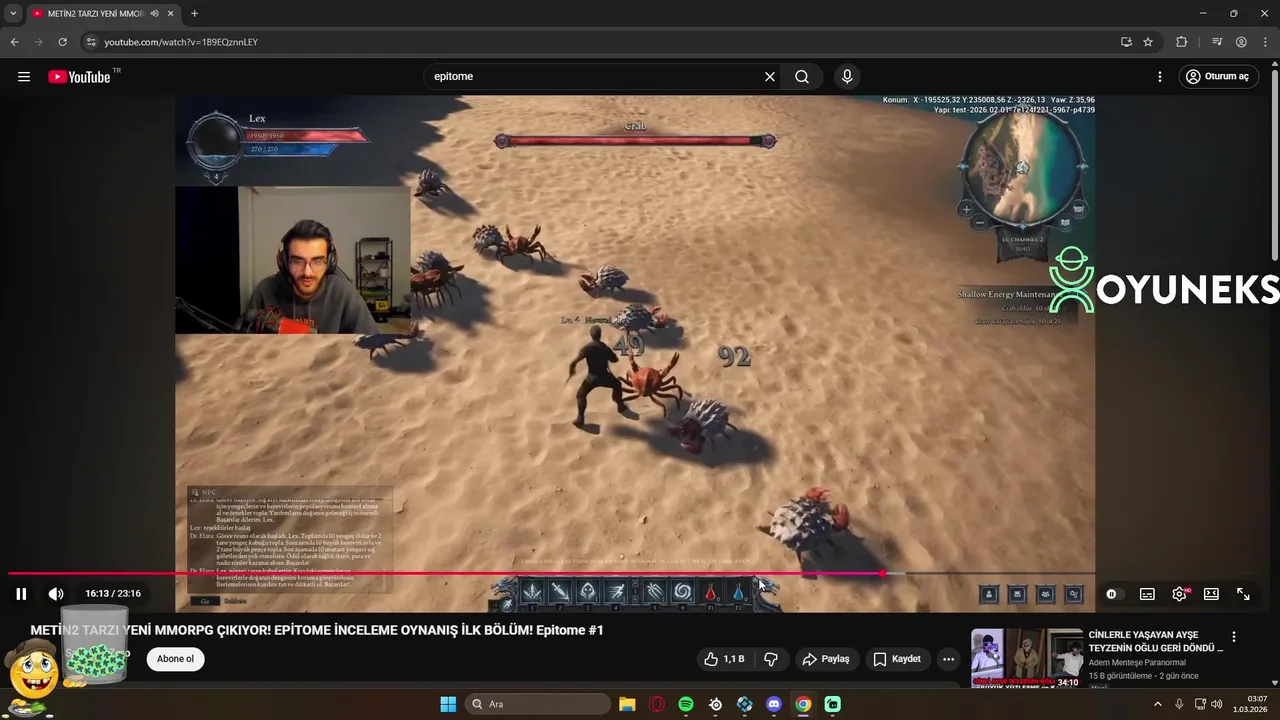1280x720 pixels.
Task: Open the YouTube hamburger guide menu
Action: [24, 77]
